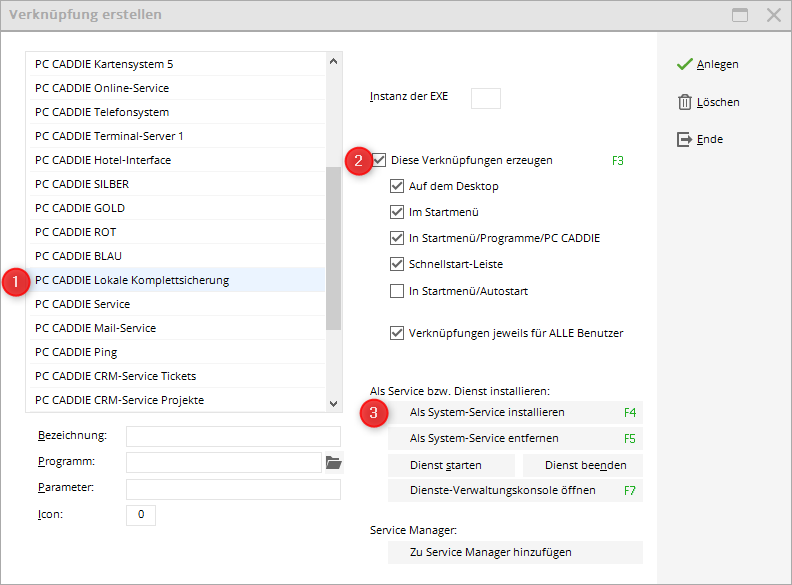This screenshot has height=585, width=792.
Task: Click the green checkmark Anlegen icon
Action: pos(684,64)
